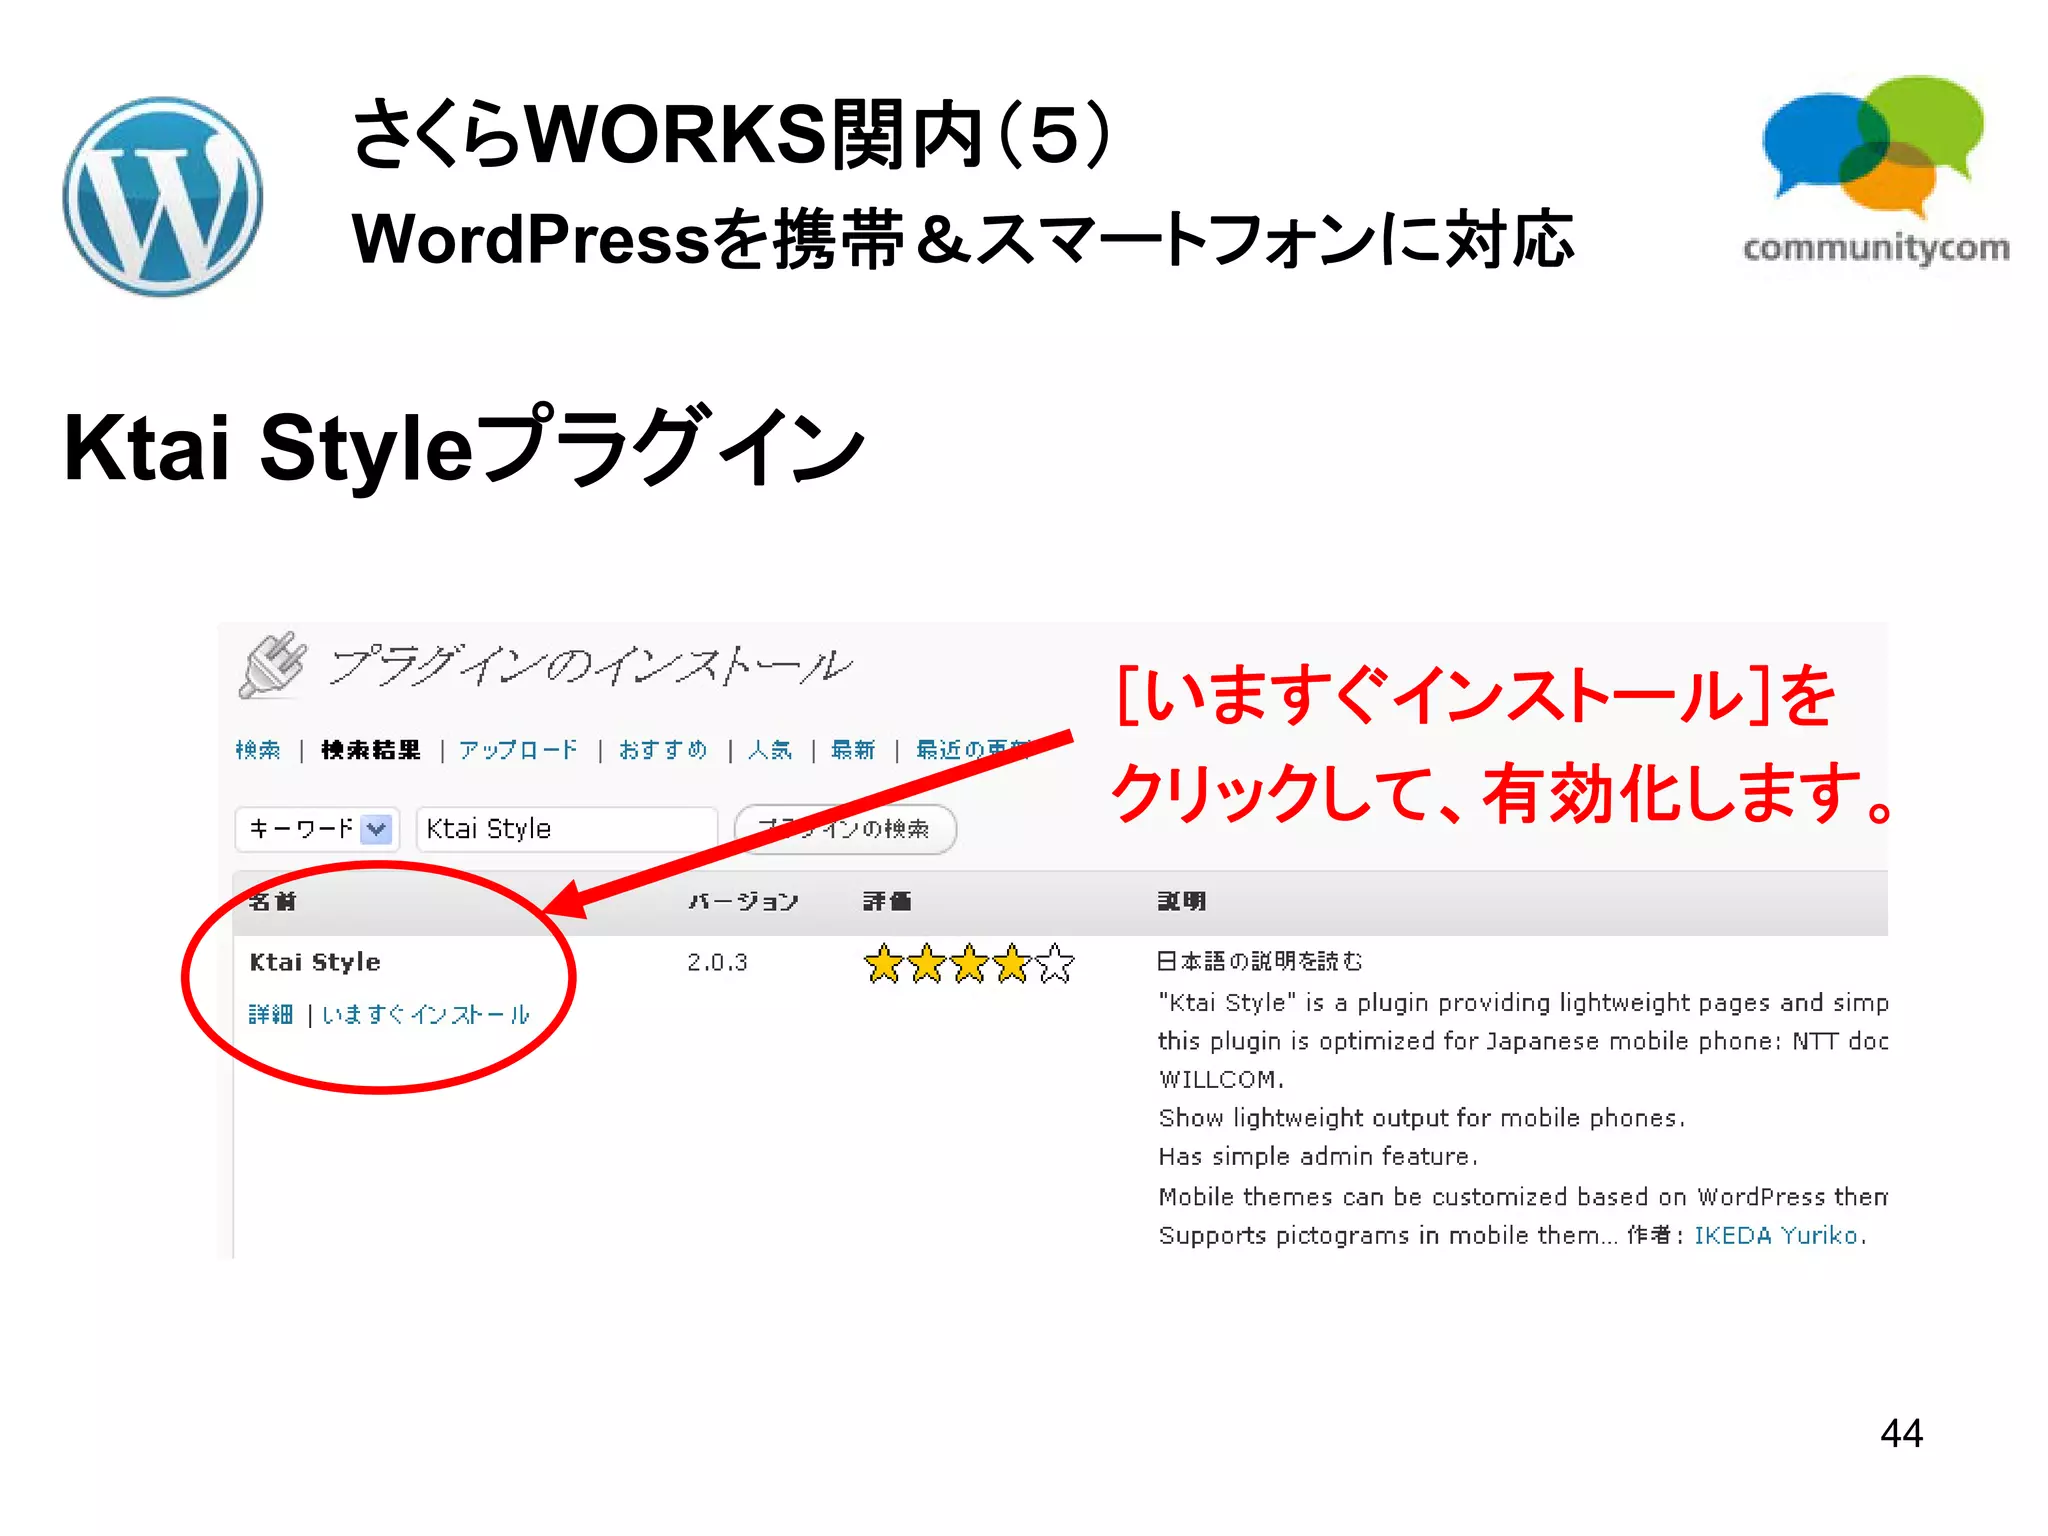Expand the キーワード dropdown
This screenshot has width=2048, height=1536.
(x=317, y=829)
